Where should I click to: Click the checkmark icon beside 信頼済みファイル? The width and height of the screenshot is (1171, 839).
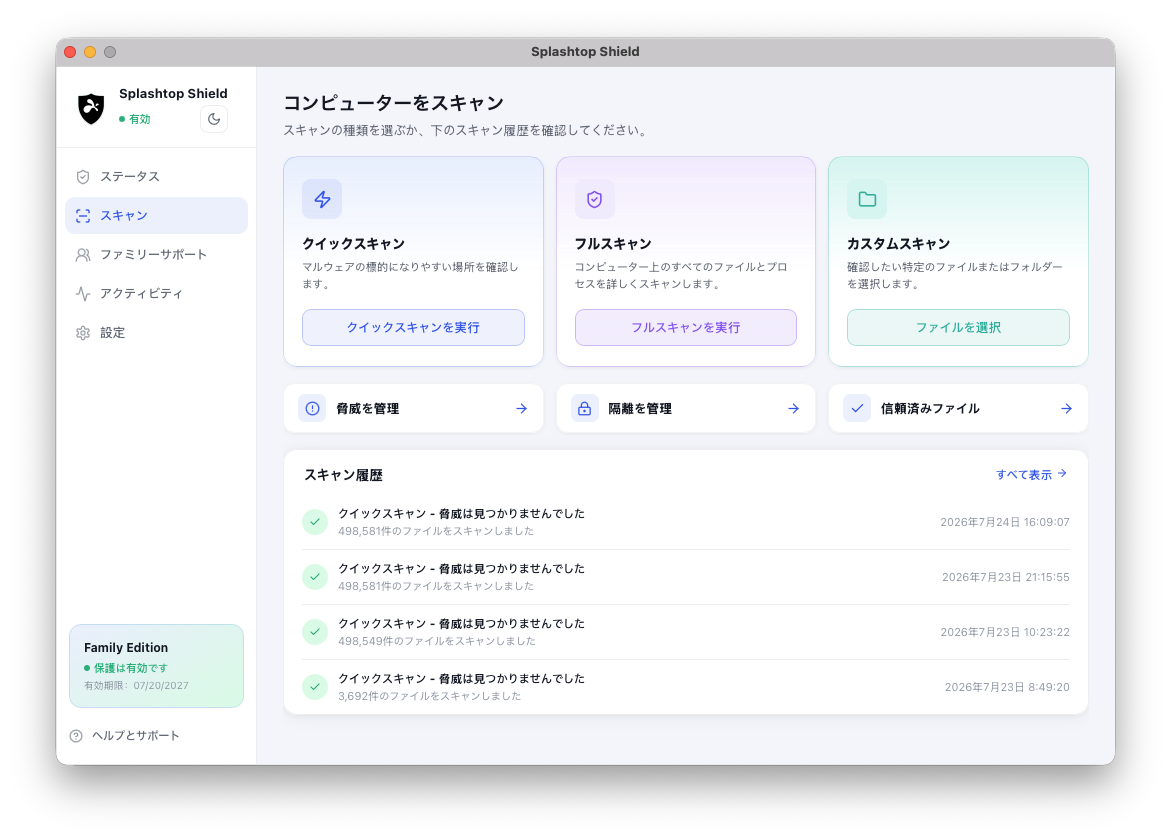[x=857, y=409]
